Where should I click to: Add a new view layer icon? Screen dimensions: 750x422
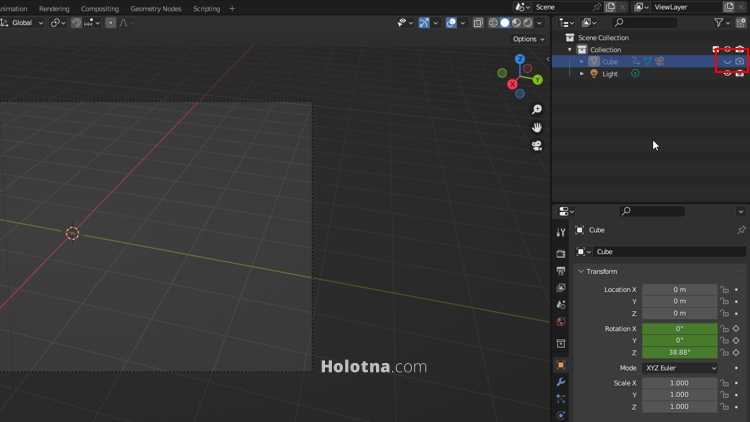(x=729, y=7)
